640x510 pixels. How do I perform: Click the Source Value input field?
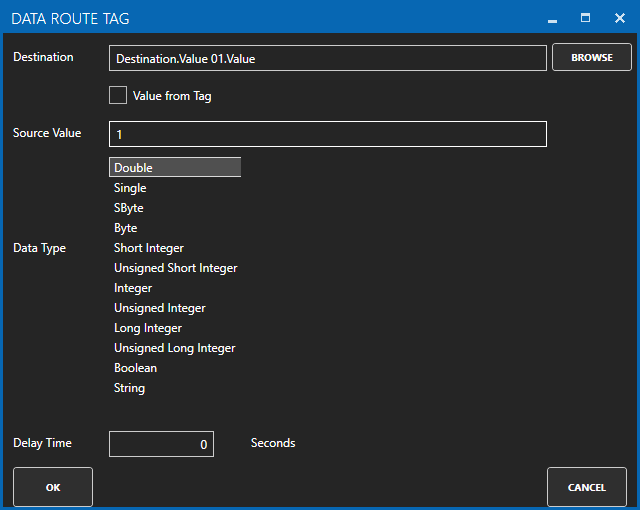coord(327,134)
